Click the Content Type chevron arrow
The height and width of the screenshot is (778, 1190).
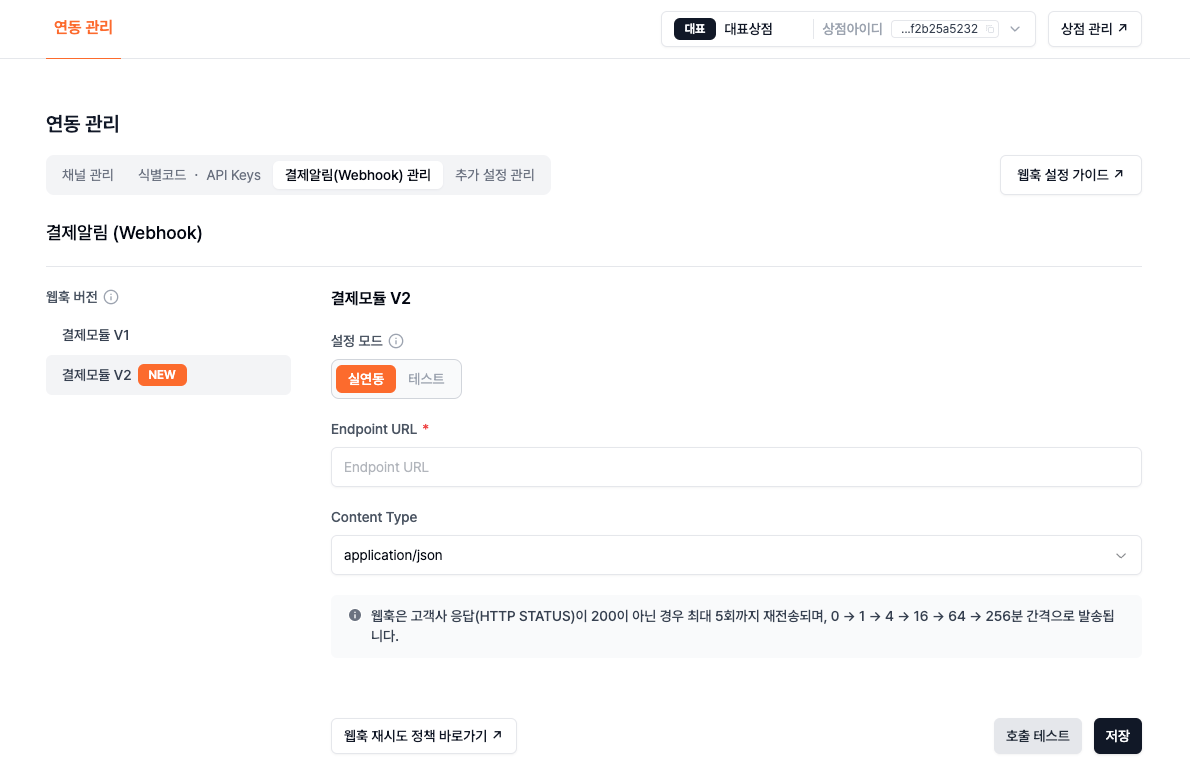pyautogui.click(x=1120, y=556)
